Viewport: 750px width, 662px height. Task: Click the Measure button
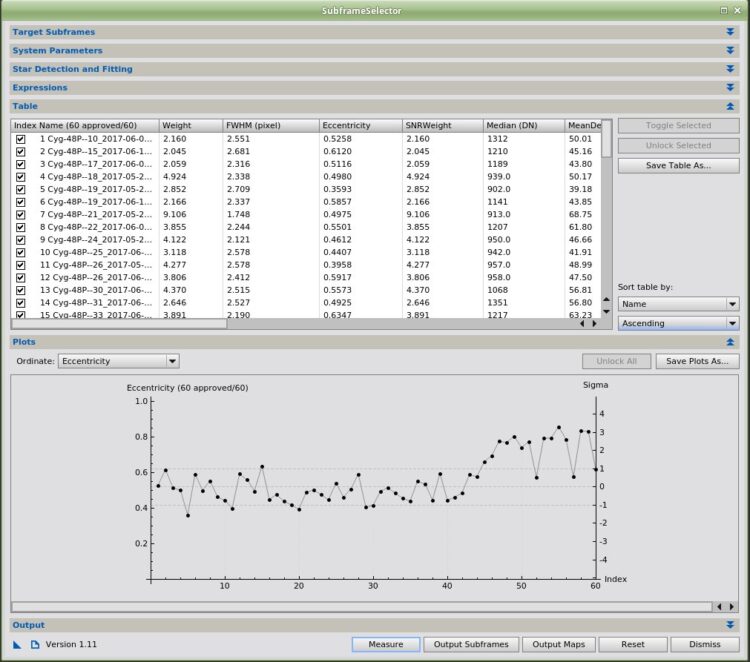[386, 644]
